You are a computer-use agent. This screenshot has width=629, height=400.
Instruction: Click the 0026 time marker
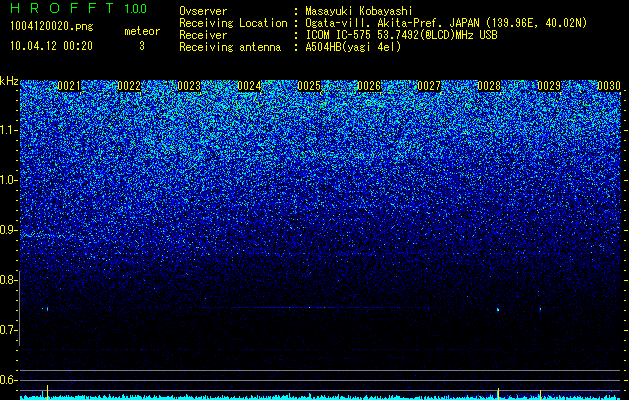point(369,86)
